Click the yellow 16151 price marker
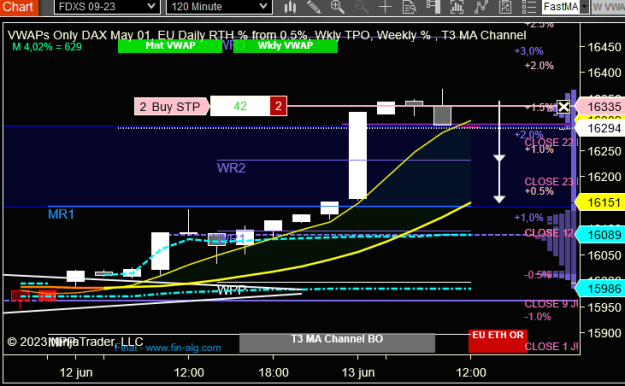The width and height of the screenshot is (625, 386). pos(600,203)
